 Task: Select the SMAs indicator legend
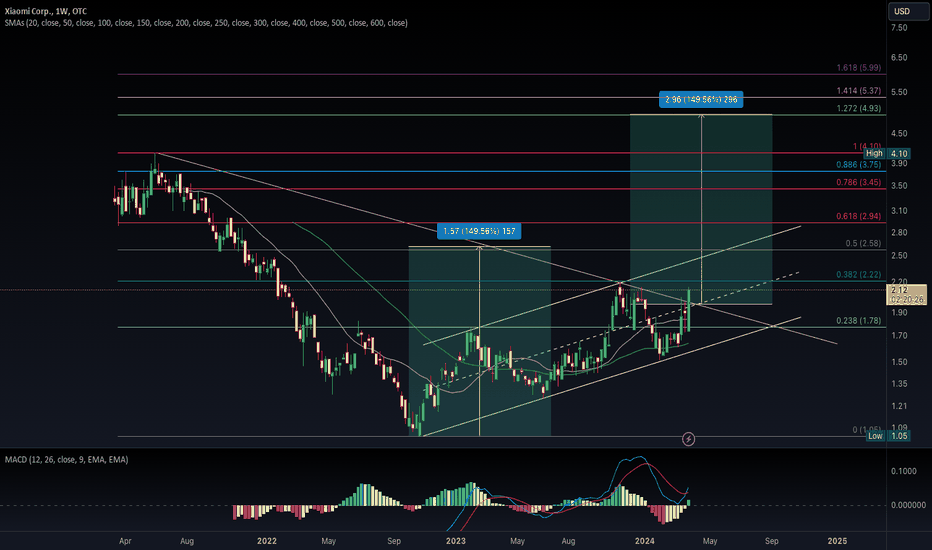(206, 23)
